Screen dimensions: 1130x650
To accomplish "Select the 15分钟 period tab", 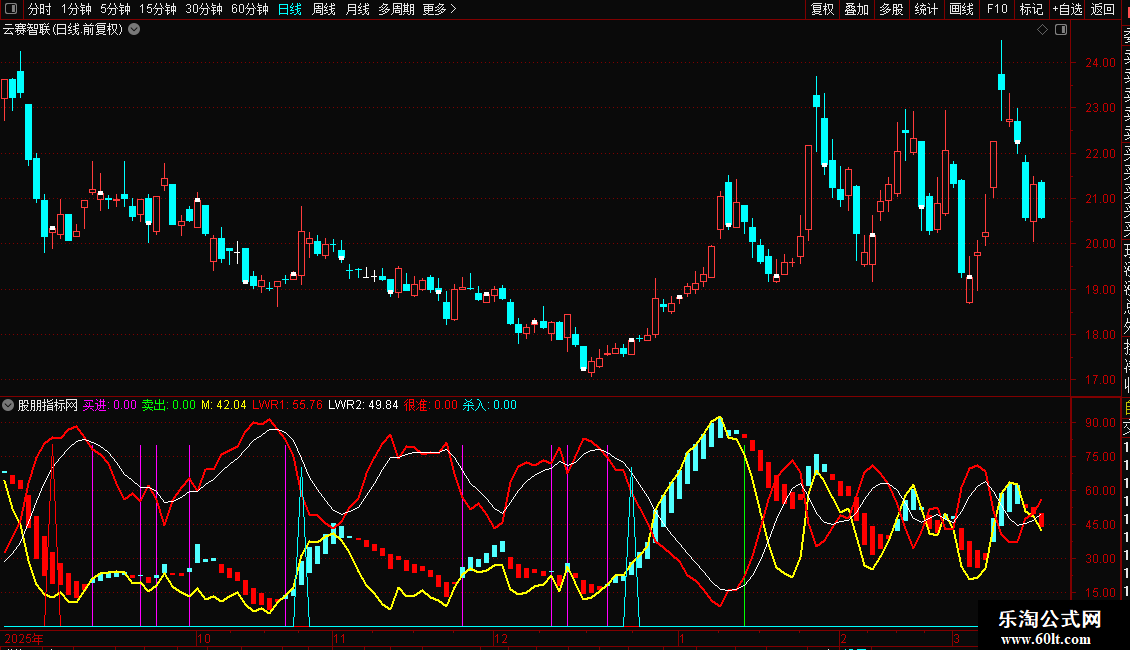I will [158, 9].
